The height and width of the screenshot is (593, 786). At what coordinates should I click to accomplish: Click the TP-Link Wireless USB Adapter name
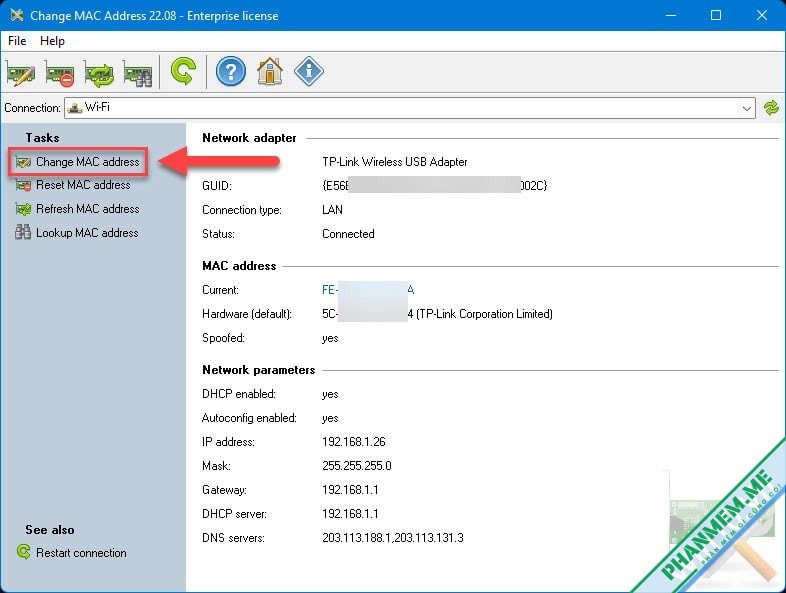(x=395, y=162)
